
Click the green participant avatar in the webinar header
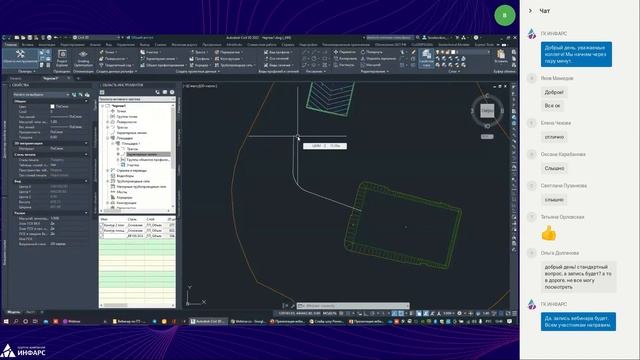504,16
